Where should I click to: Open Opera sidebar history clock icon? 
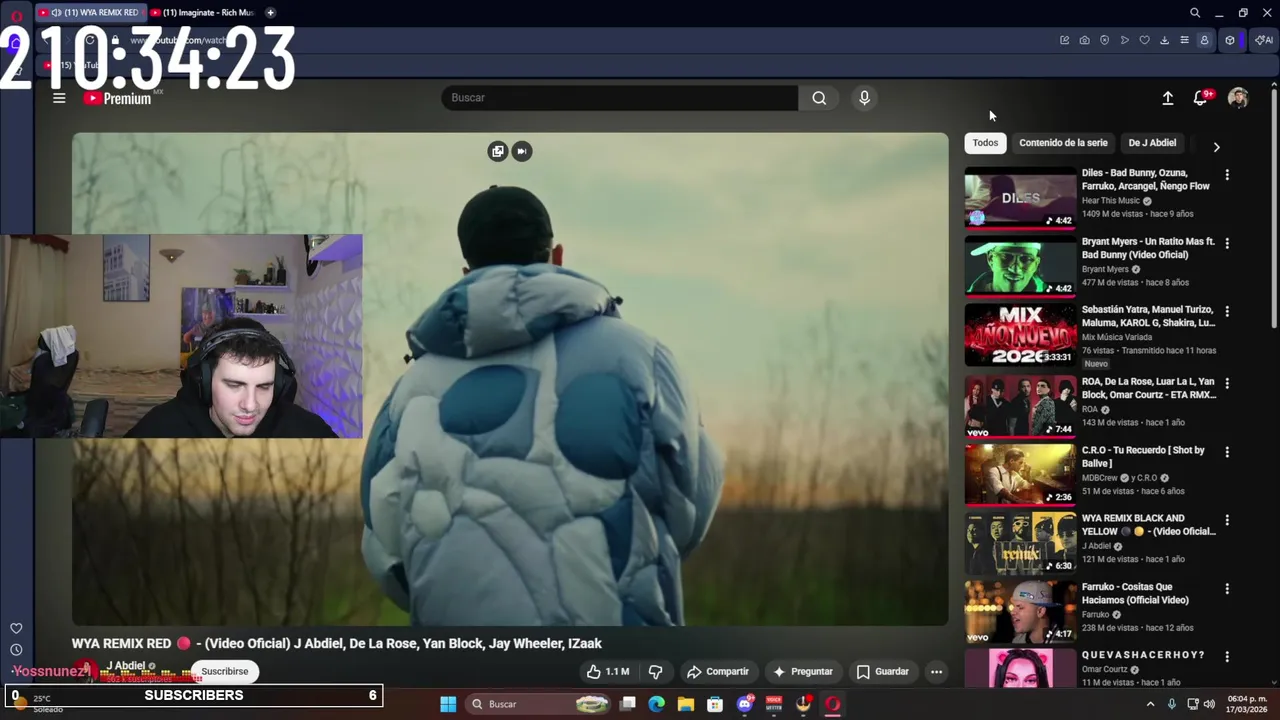[x=16, y=650]
